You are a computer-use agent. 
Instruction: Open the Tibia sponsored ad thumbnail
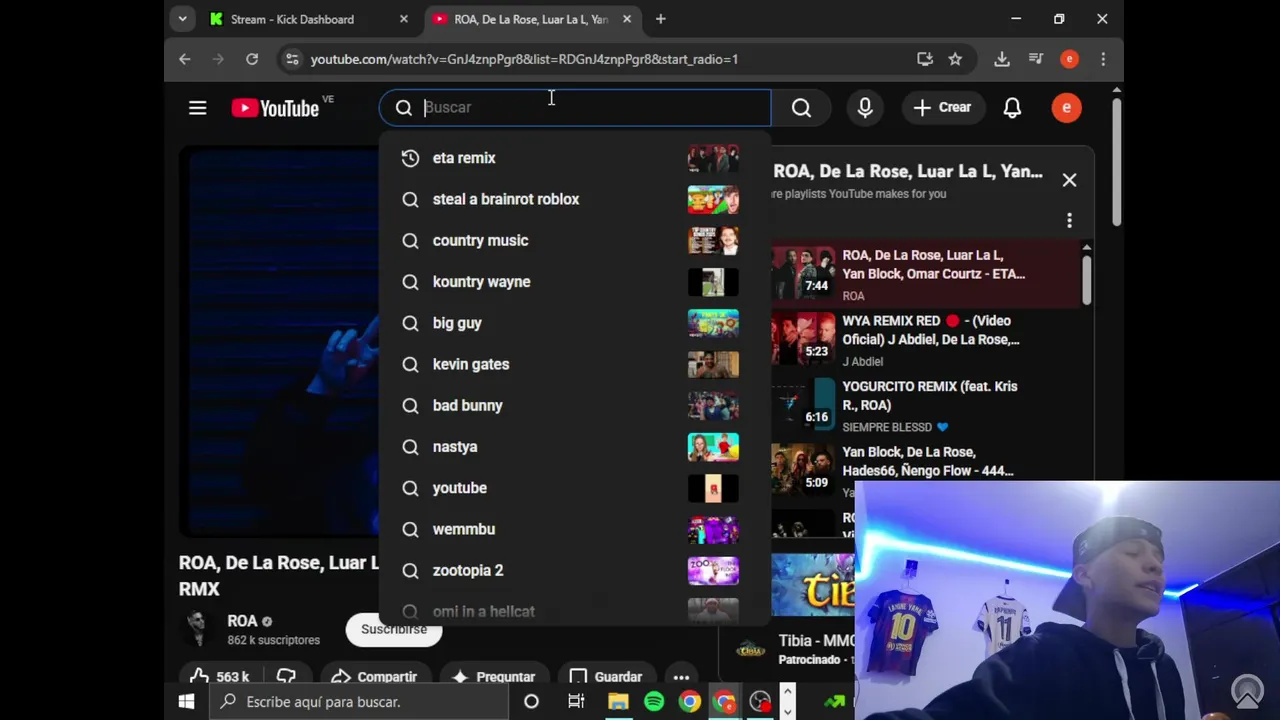(813, 585)
